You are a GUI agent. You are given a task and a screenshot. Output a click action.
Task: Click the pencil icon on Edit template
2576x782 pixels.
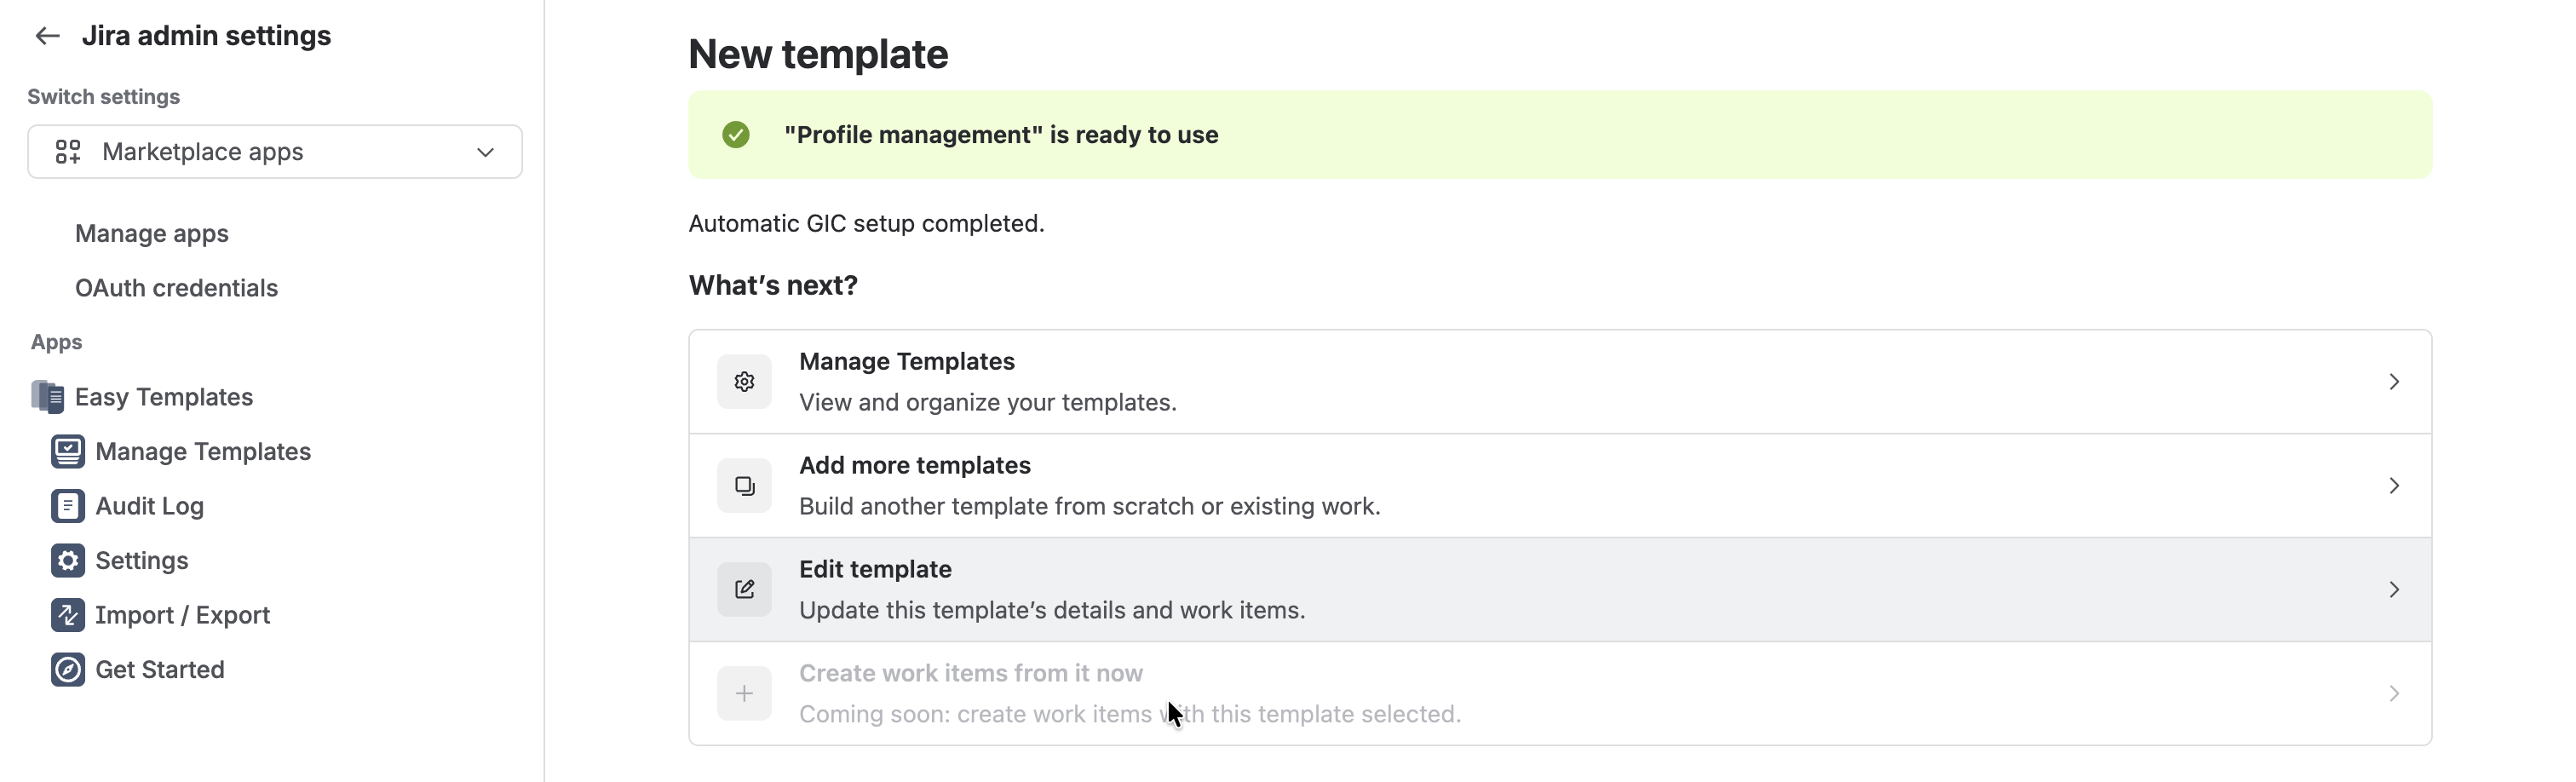[744, 590]
